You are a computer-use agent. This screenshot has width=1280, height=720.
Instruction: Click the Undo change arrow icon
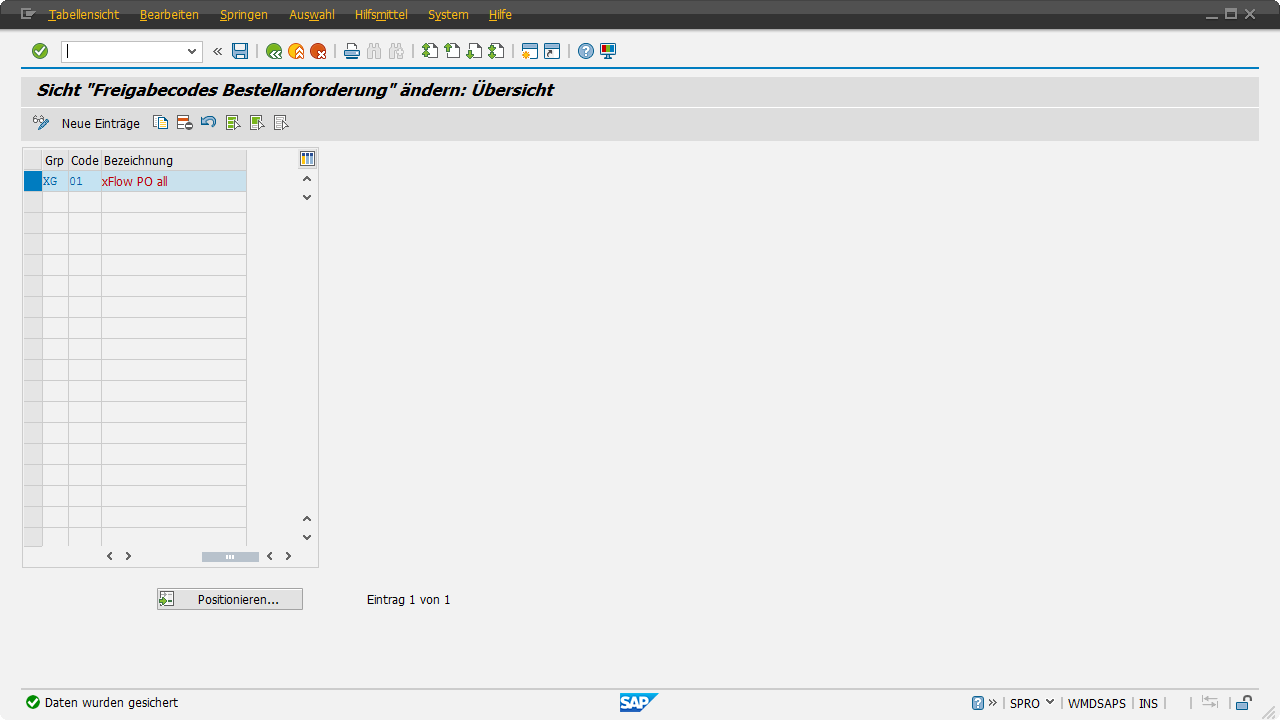pyautogui.click(x=208, y=123)
